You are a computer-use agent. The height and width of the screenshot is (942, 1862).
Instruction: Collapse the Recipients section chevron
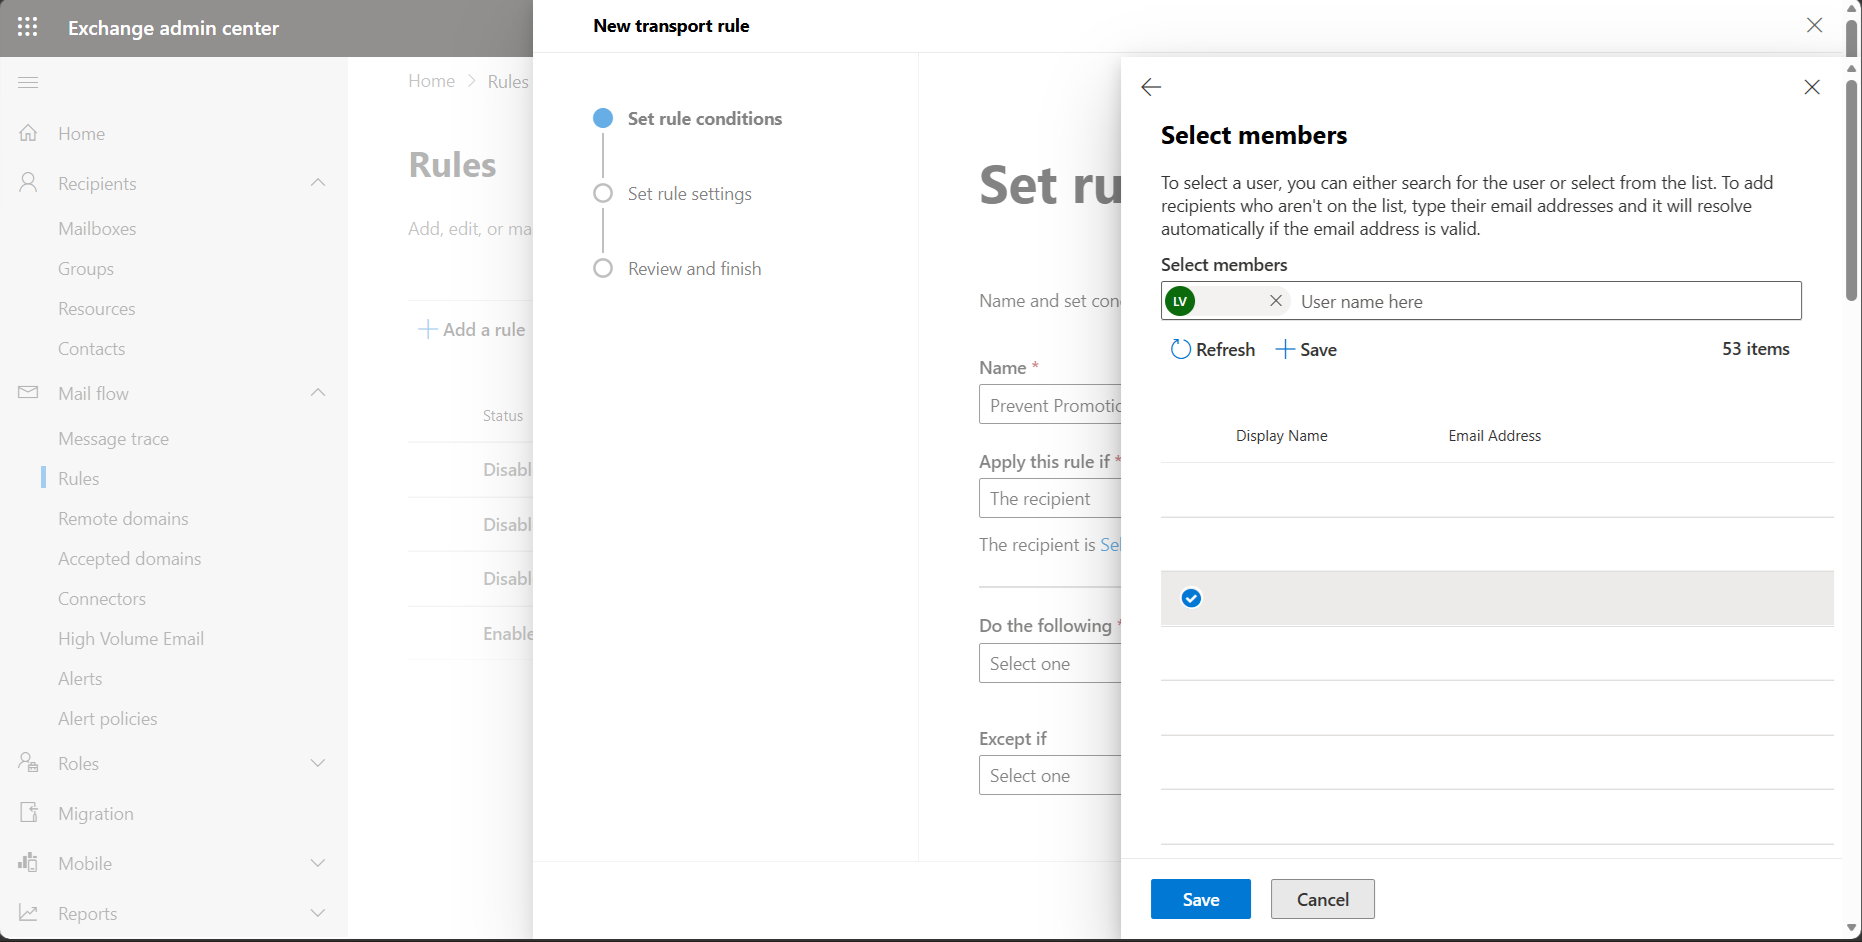[x=318, y=182]
